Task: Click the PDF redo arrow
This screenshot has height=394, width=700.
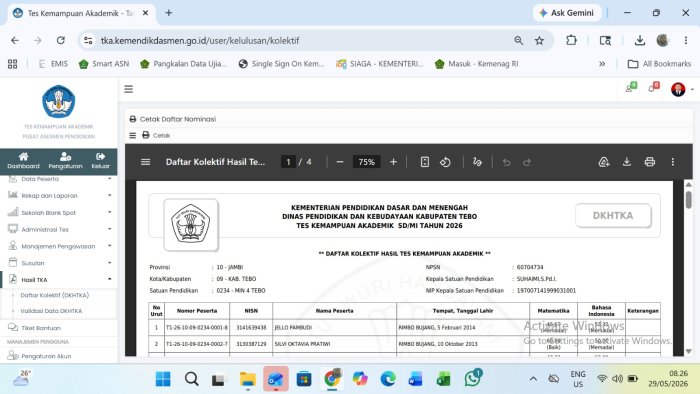Action: tap(527, 162)
